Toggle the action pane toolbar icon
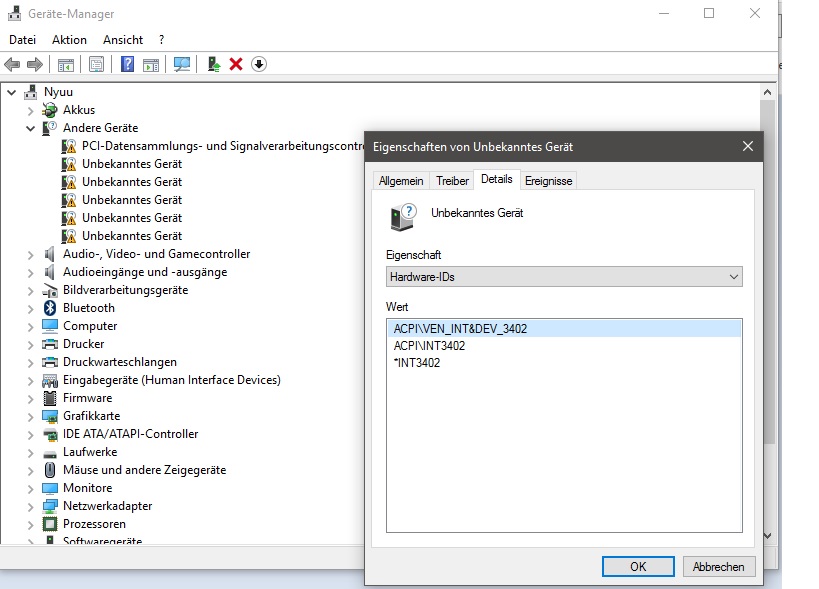The image size is (819, 589). [x=151, y=64]
